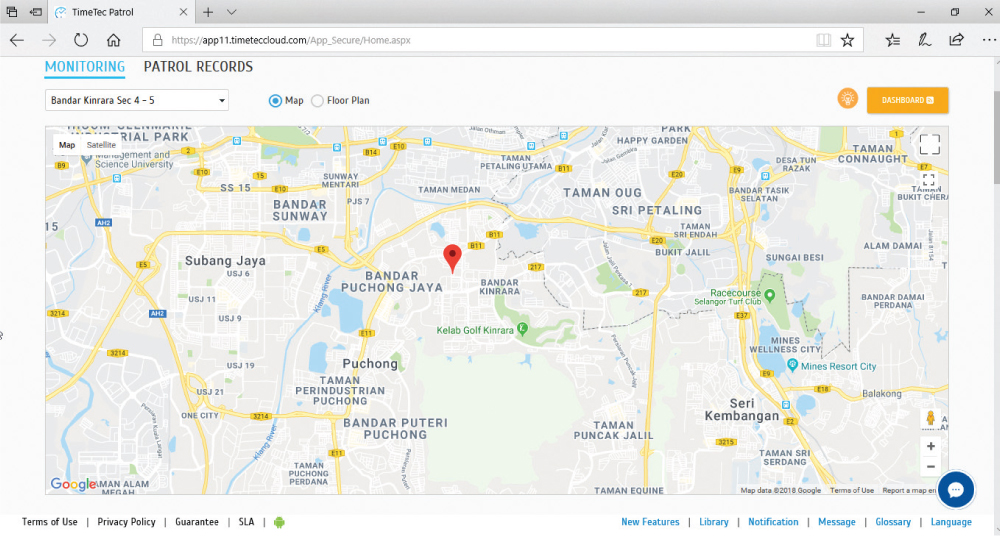This screenshot has height=536, width=1000.
Task: Zoom out the map with minus button
Action: point(930,467)
